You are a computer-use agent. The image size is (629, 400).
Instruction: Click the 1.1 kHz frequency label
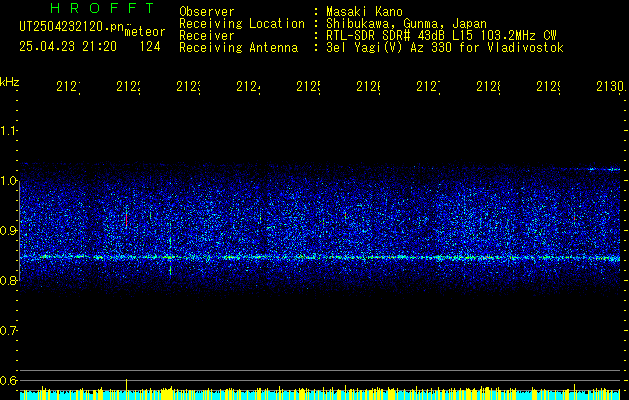pyautogui.click(x=8, y=131)
